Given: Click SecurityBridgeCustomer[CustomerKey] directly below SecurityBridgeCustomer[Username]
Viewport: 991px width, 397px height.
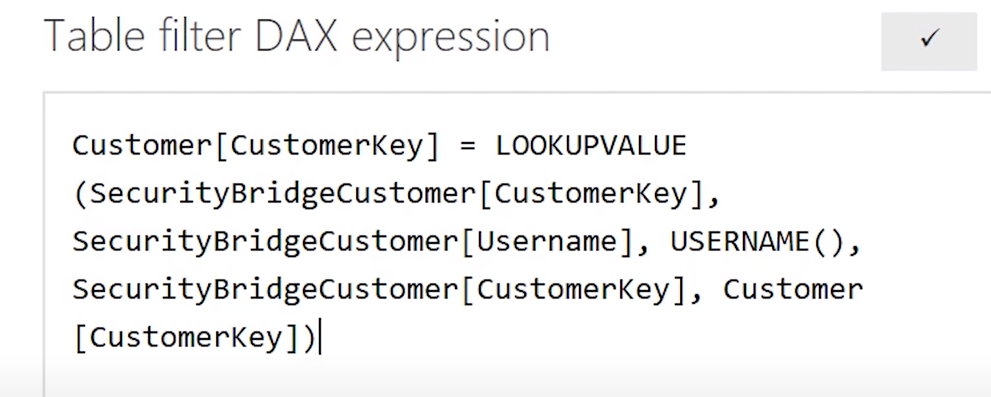Looking at the screenshot, I should 379,290.
